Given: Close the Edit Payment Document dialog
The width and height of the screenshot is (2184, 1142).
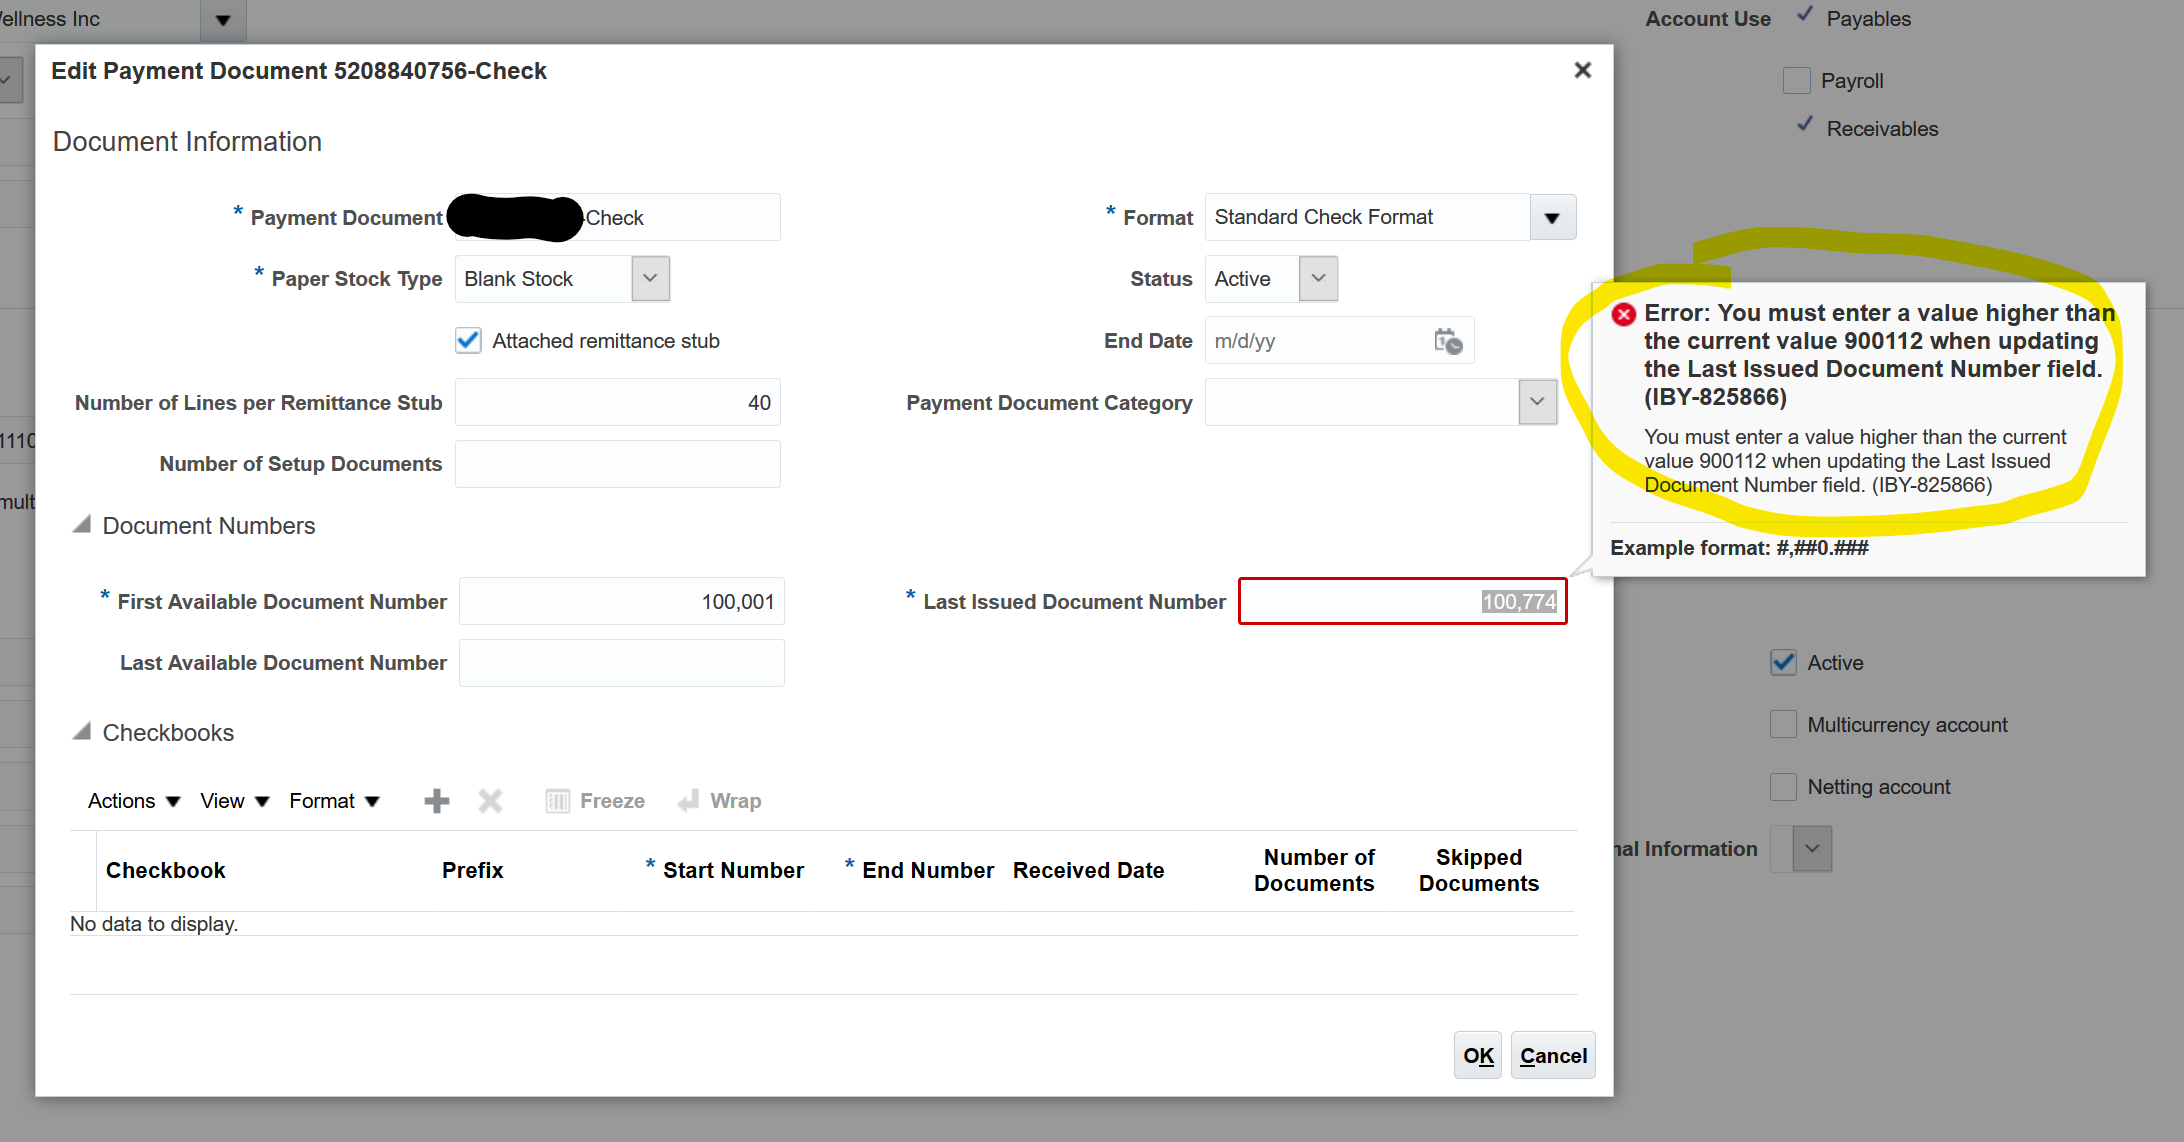Looking at the screenshot, I should pyautogui.click(x=1583, y=70).
